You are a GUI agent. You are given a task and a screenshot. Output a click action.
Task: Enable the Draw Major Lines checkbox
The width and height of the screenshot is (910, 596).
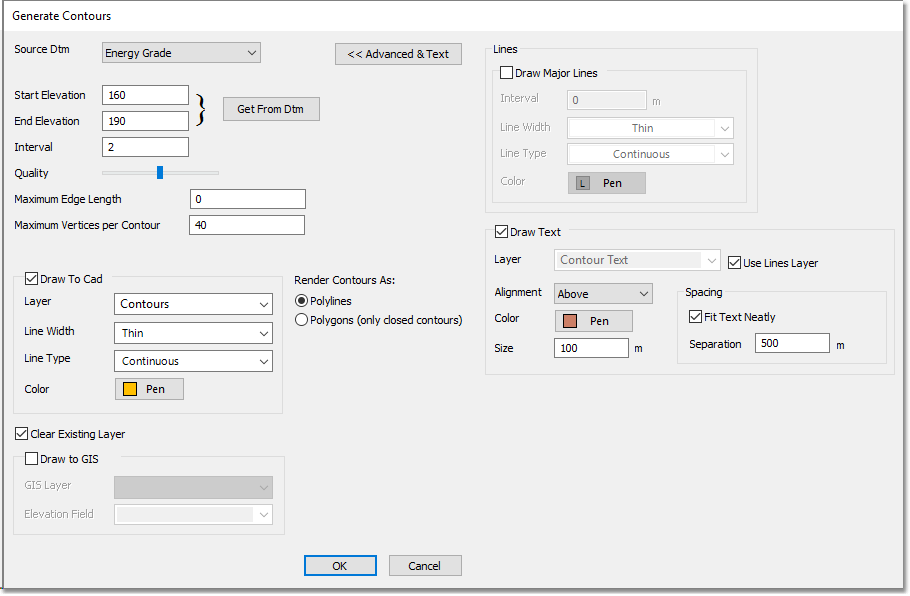(507, 73)
